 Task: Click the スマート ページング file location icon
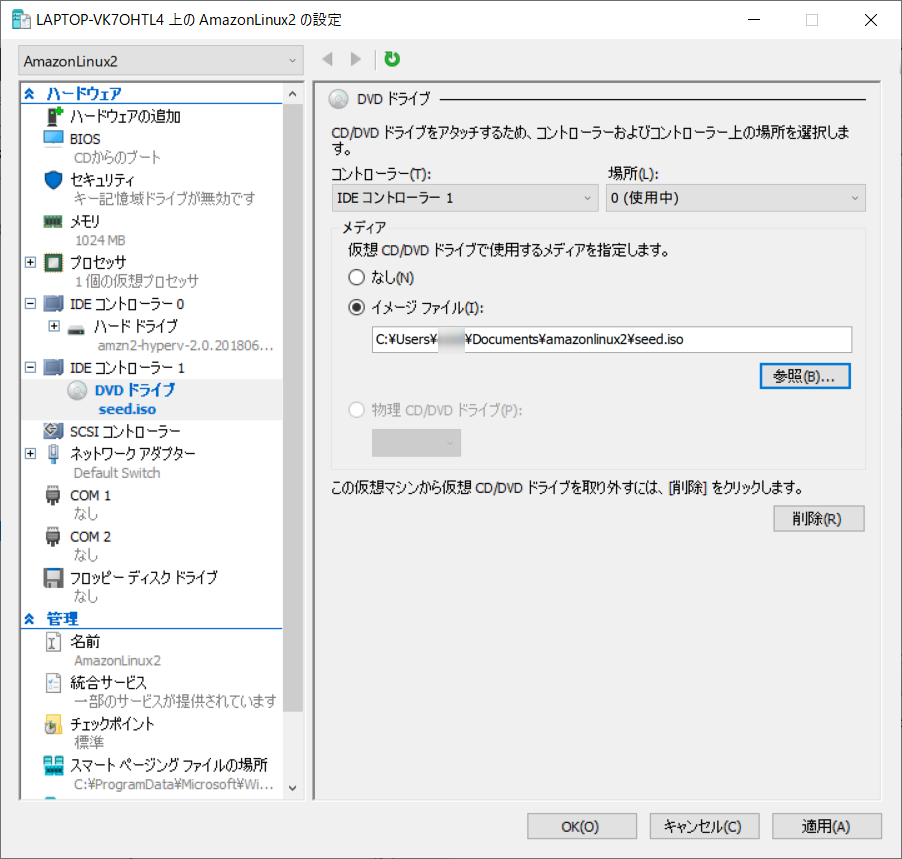coord(53,765)
